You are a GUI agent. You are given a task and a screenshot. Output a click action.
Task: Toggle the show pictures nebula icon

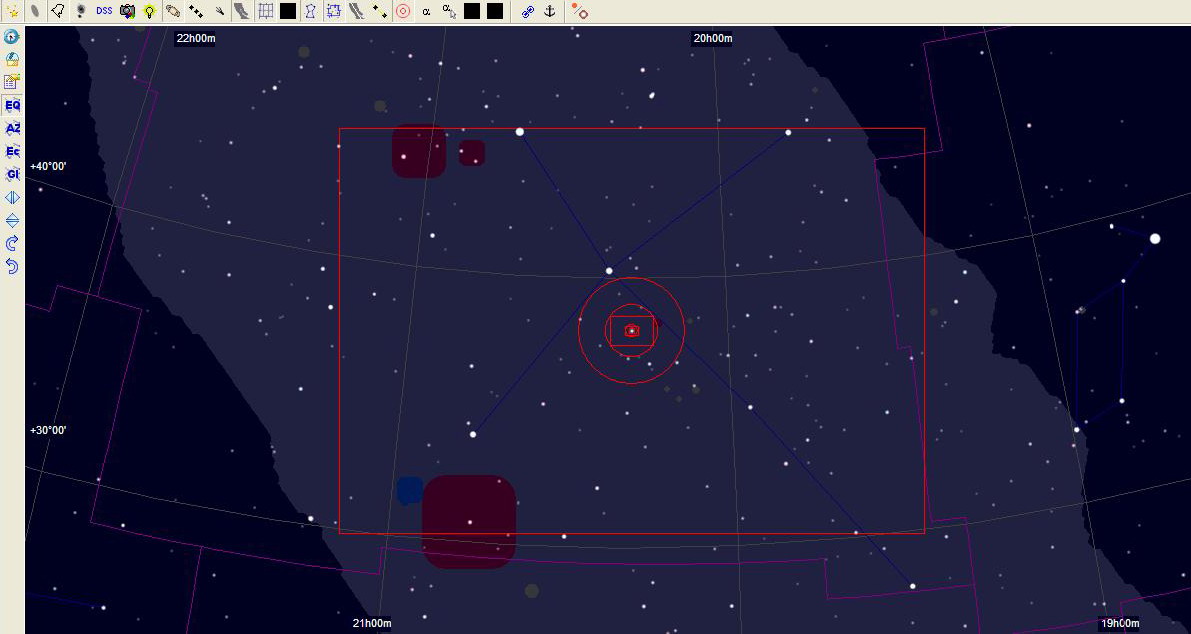[x=81, y=11]
